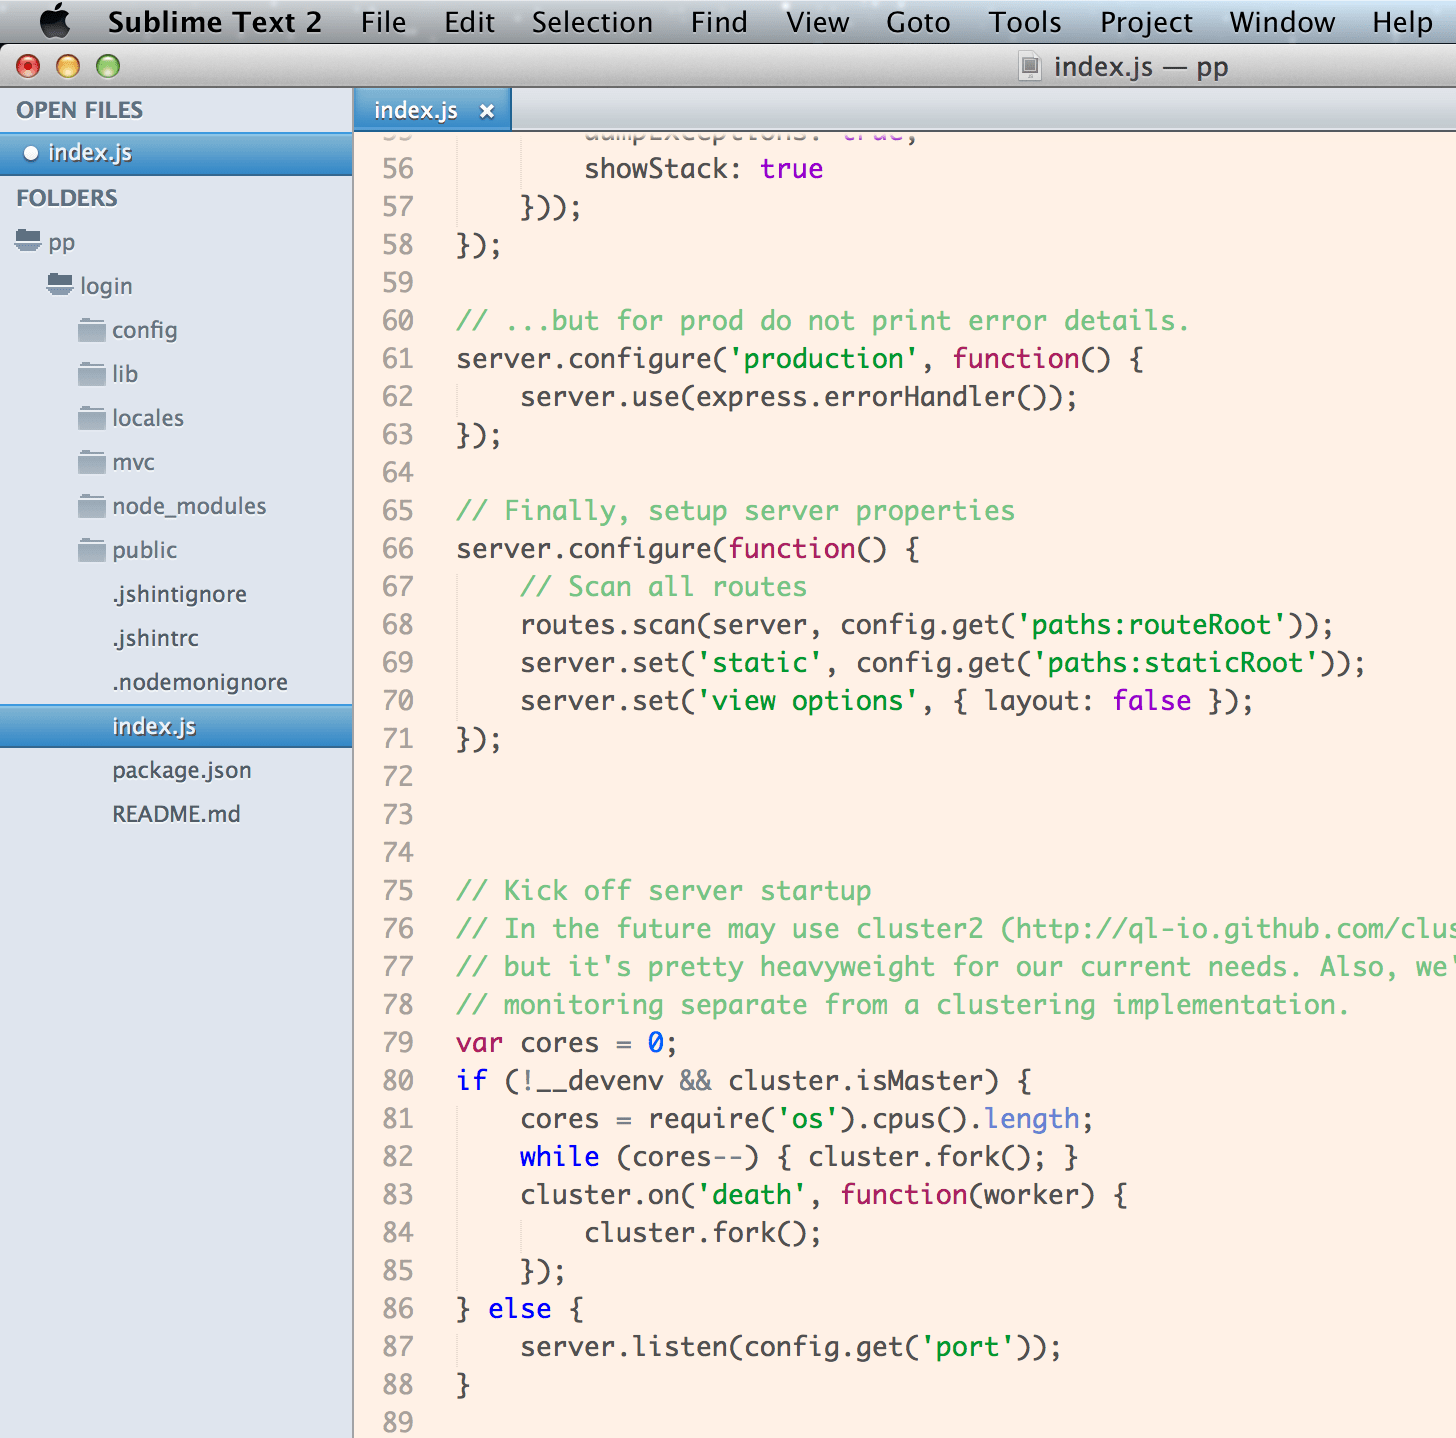The image size is (1456, 1438).
Task: Click the Apple menu icon
Action: (x=55, y=21)
